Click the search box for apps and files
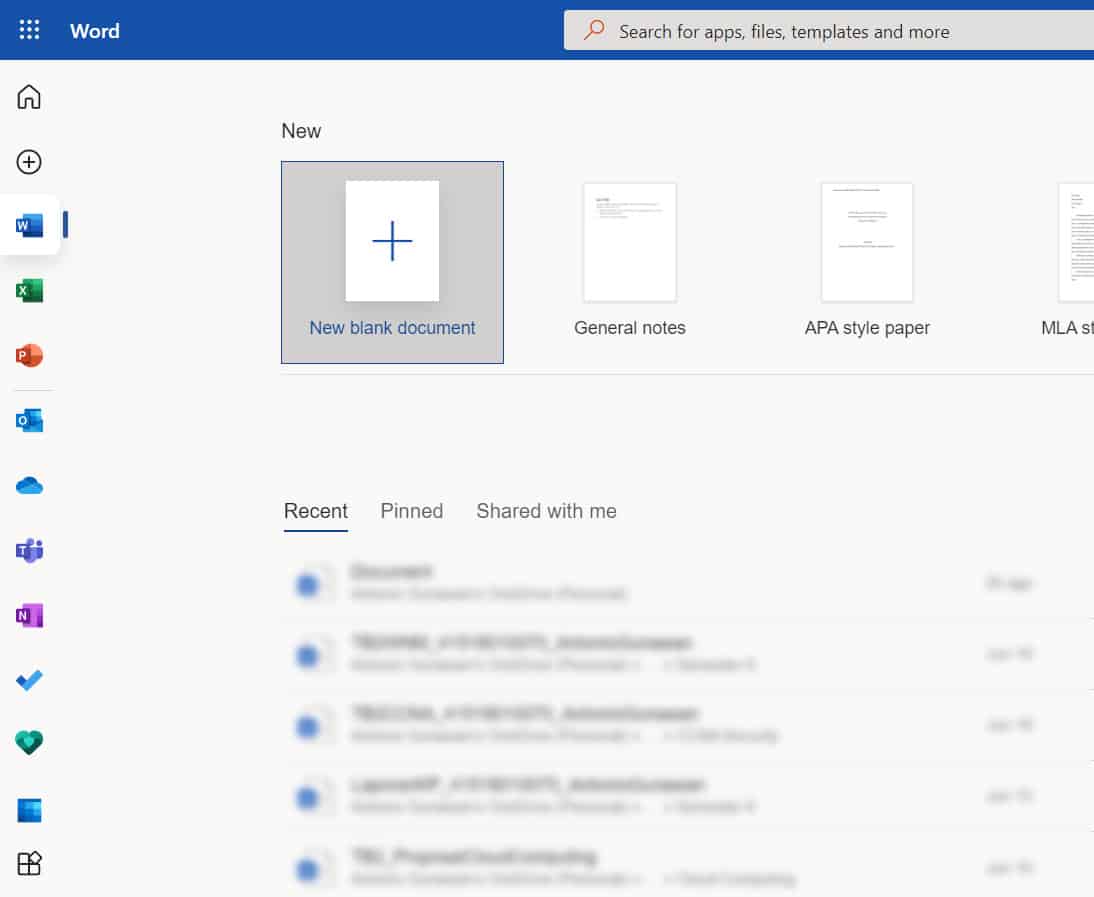The image size is (1094, 897). pyautogui.click(x=800, y=31)
